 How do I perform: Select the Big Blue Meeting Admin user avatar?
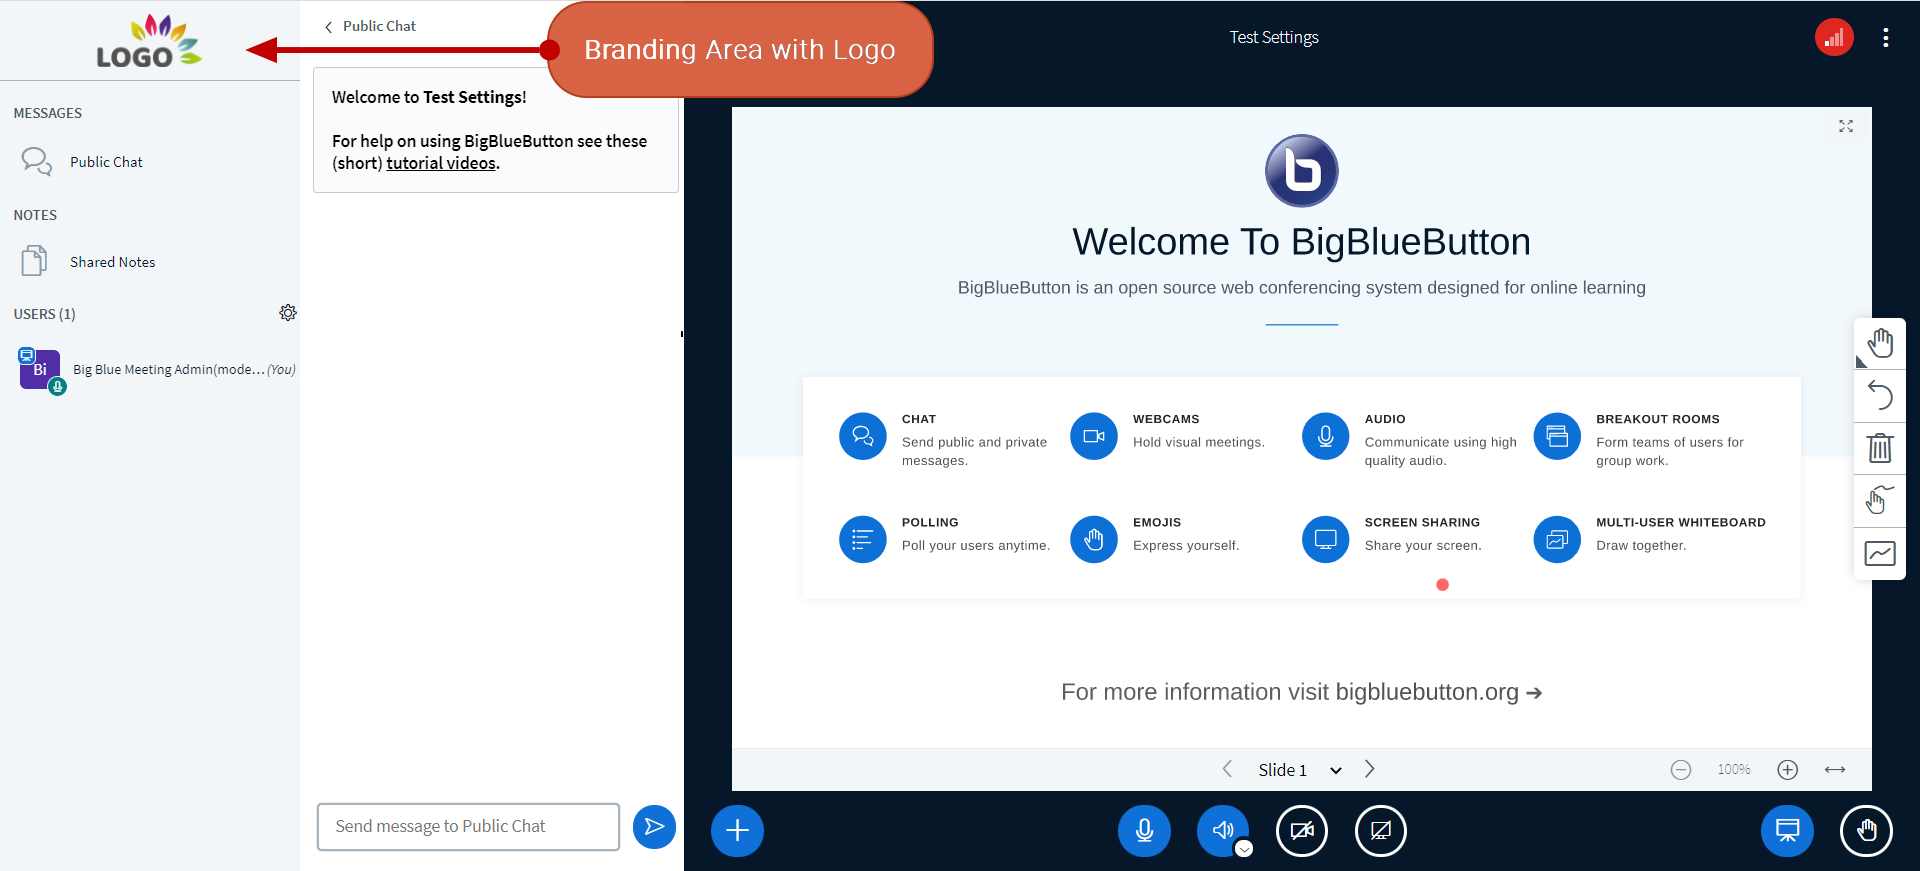pos(40,369)
